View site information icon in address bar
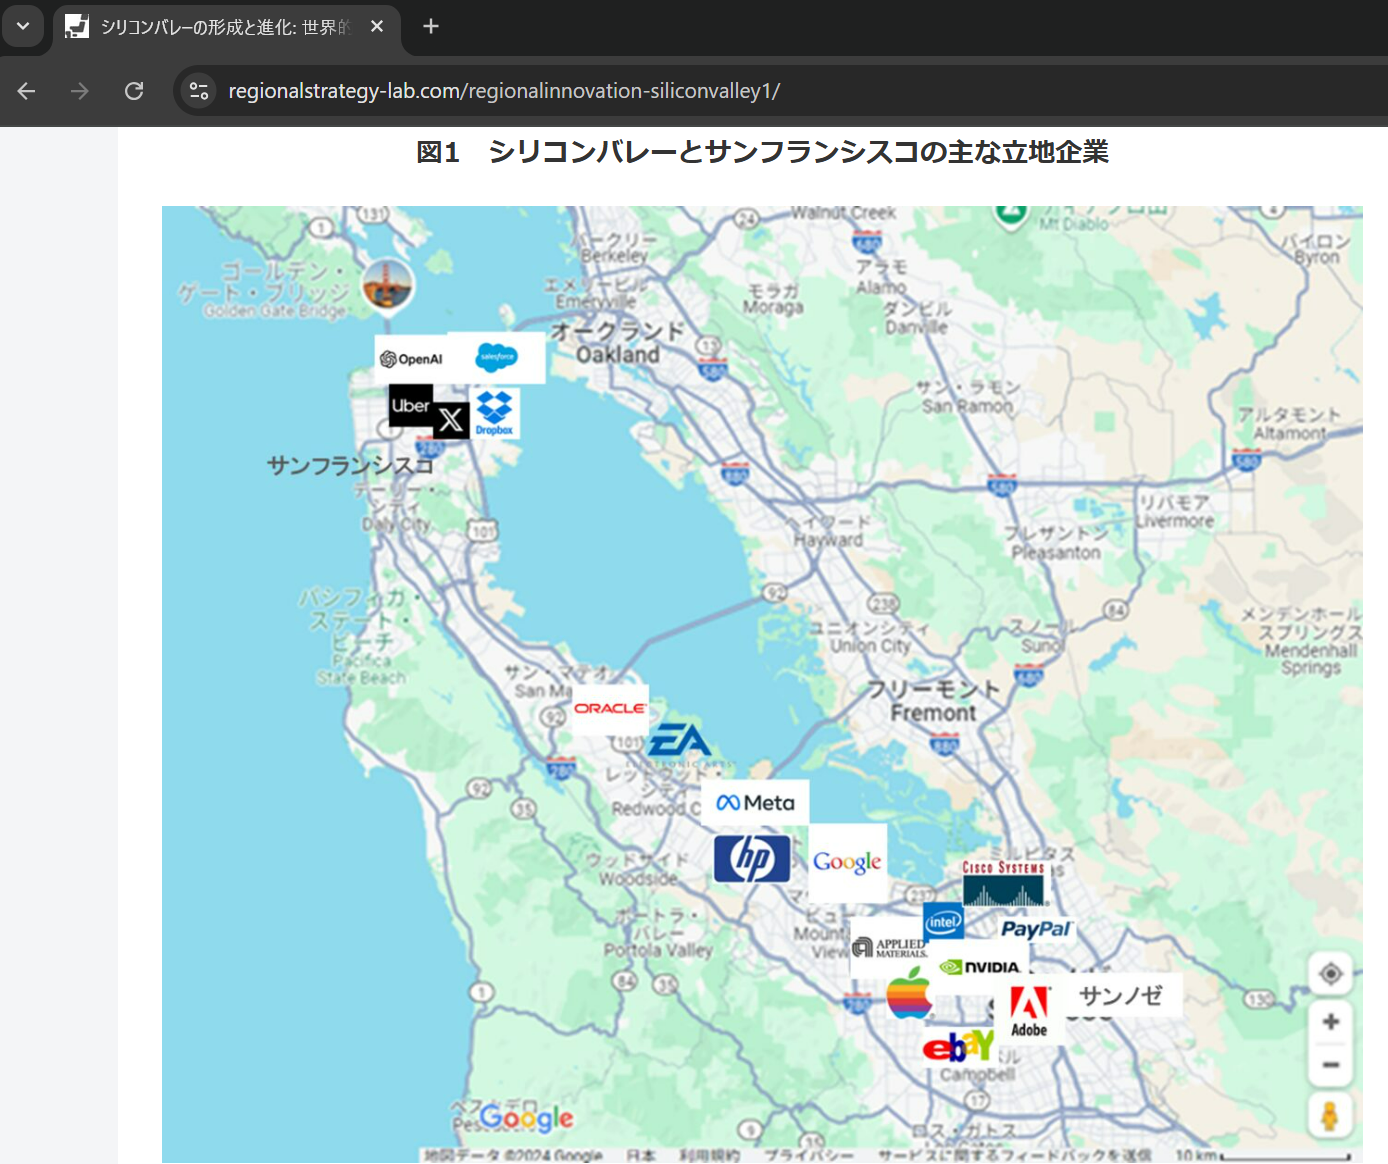 click(x=199, y=91)
